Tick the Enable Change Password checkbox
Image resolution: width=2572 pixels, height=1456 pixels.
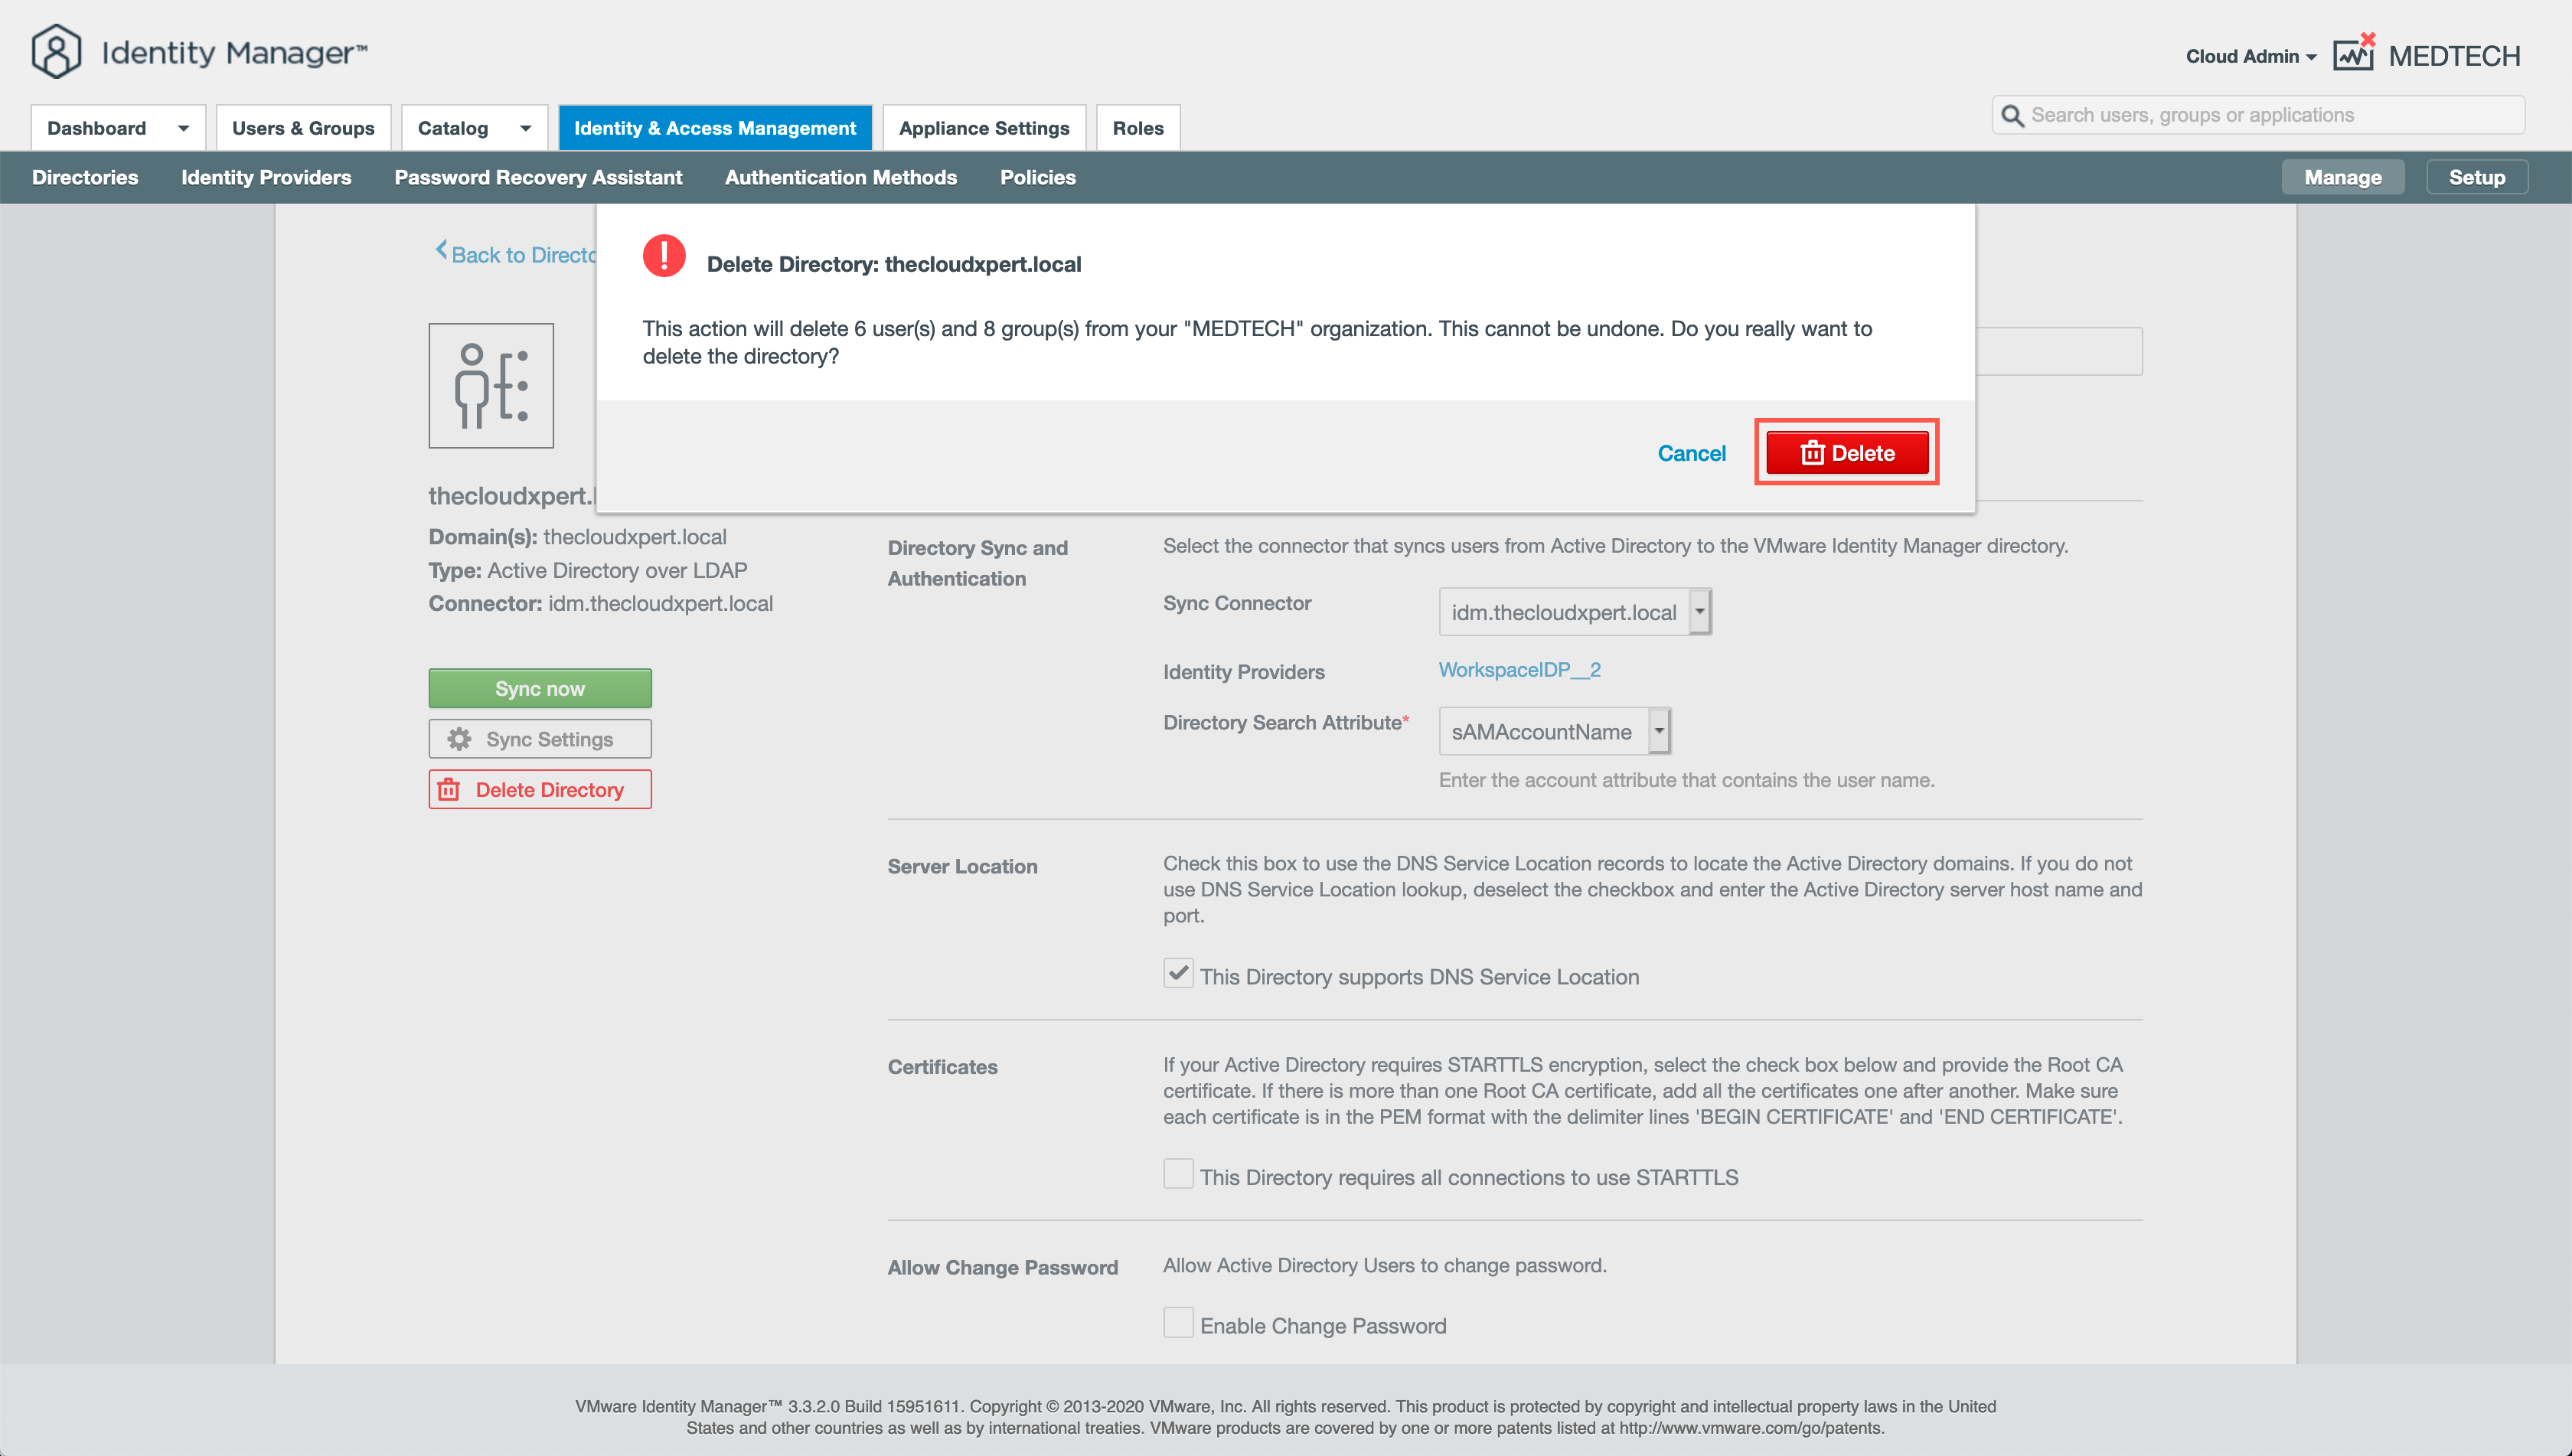click(1178, 1323)
